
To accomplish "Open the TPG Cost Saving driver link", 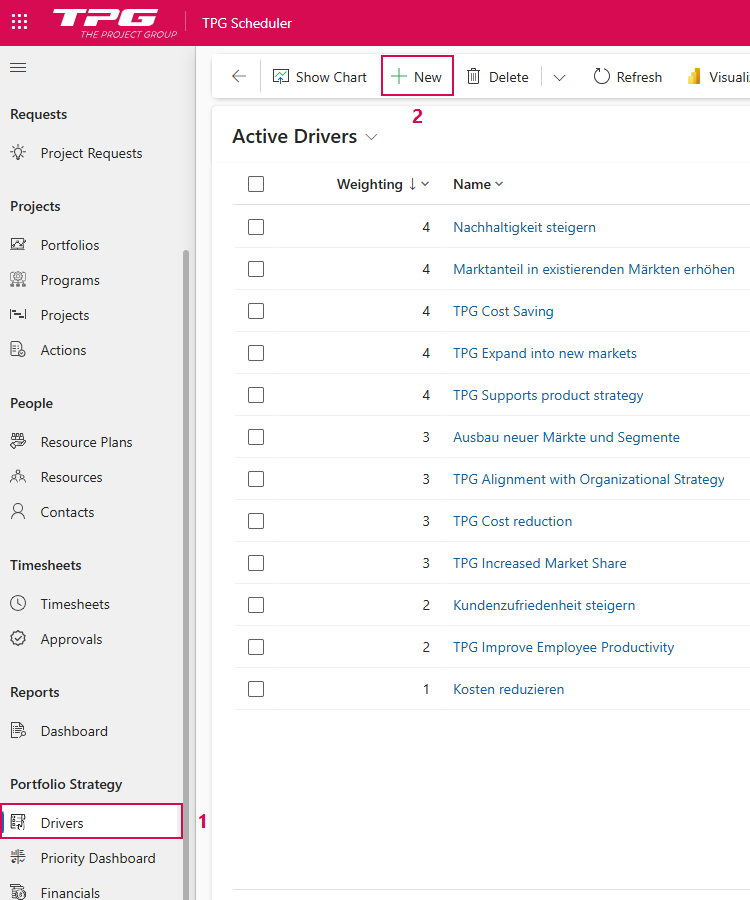I will [503, 311].
